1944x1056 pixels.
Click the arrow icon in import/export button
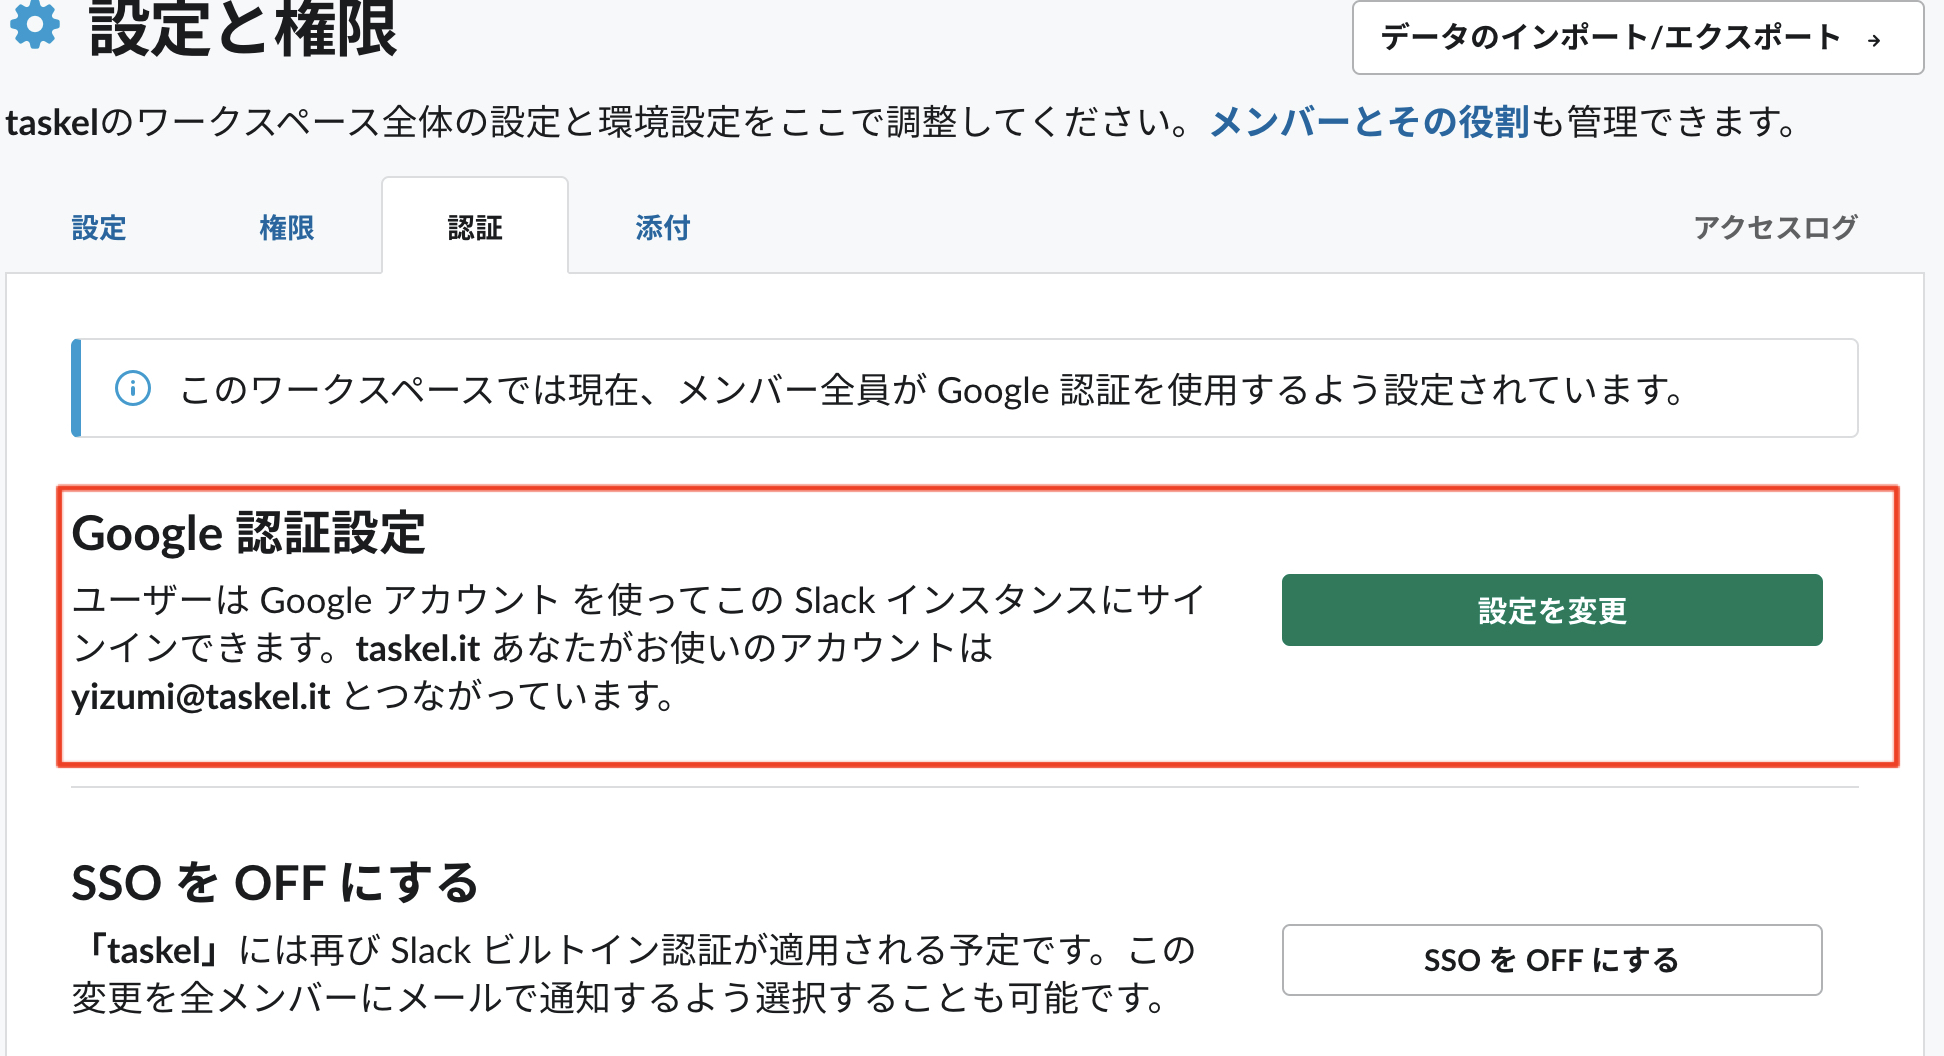tap(1874, 40)
